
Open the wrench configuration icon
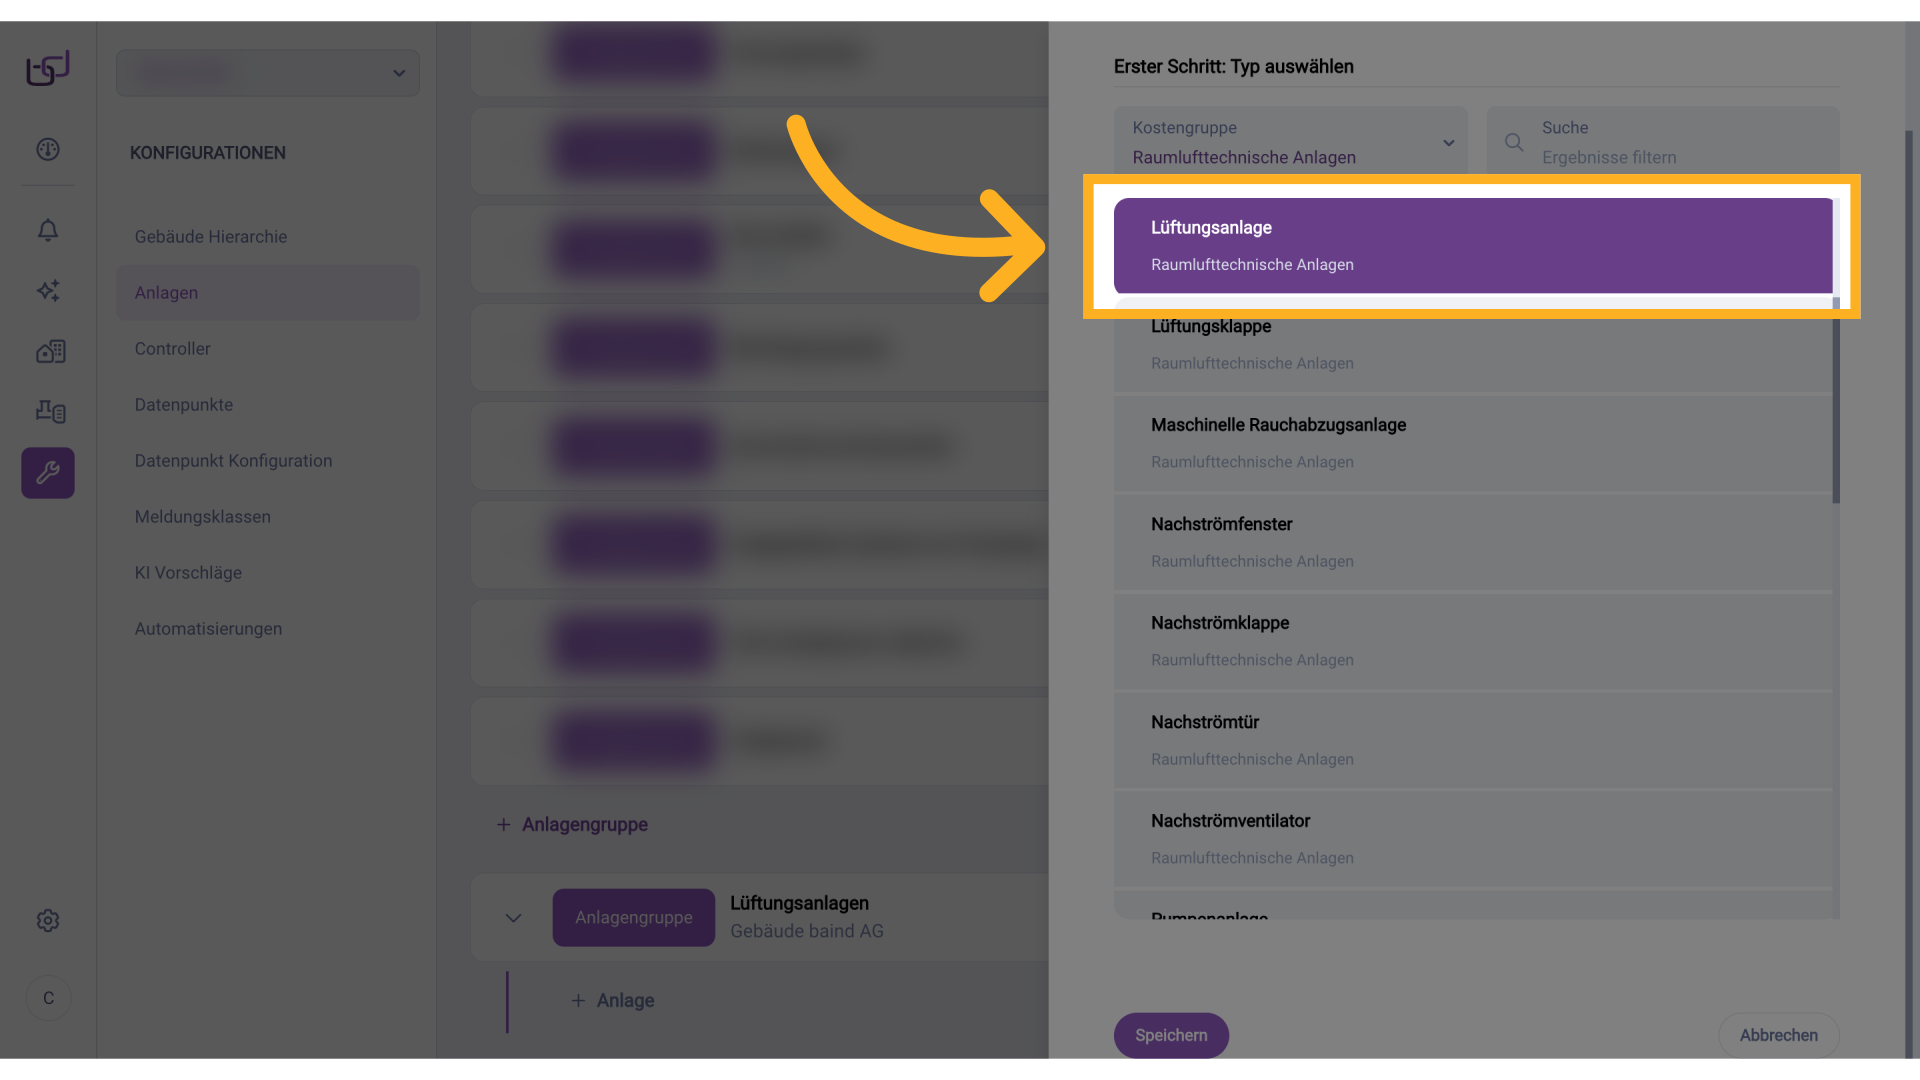48,473
